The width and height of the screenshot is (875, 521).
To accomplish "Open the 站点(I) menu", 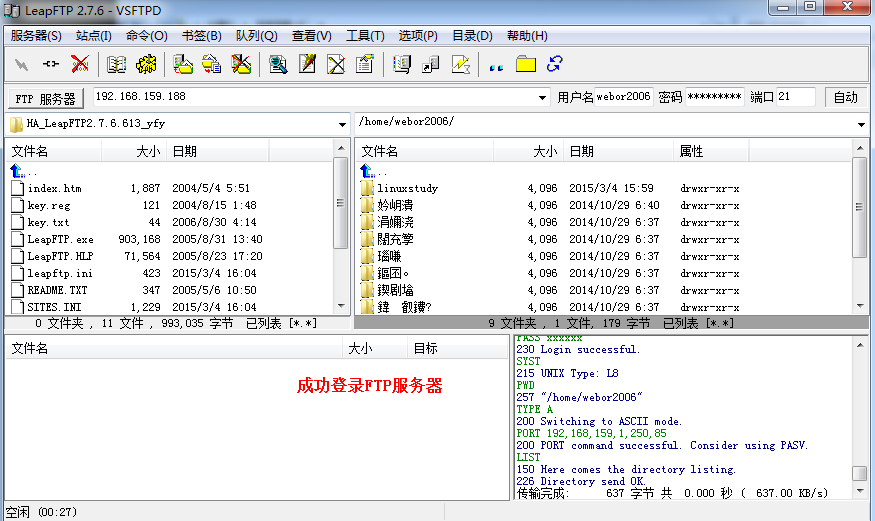I will tap(94, 36).
